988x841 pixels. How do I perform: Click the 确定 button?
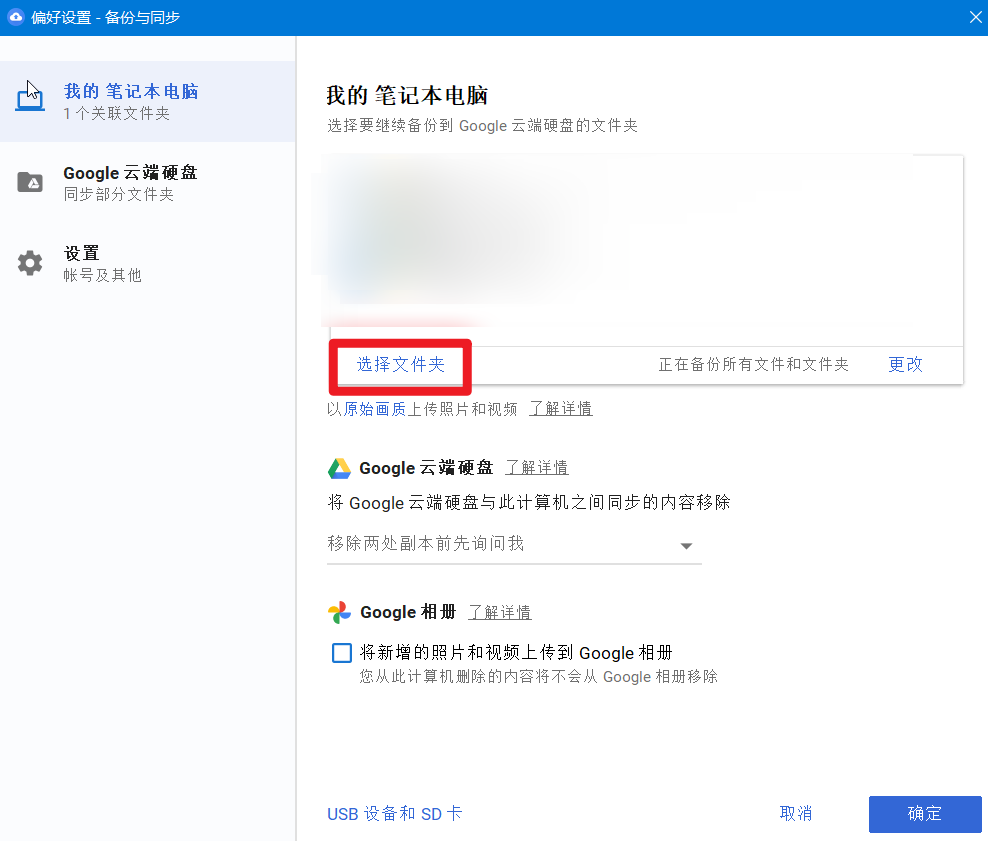925,814
